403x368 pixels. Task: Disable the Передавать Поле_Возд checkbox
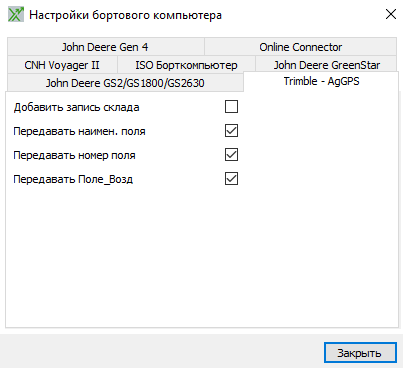[x=231, y=179]
